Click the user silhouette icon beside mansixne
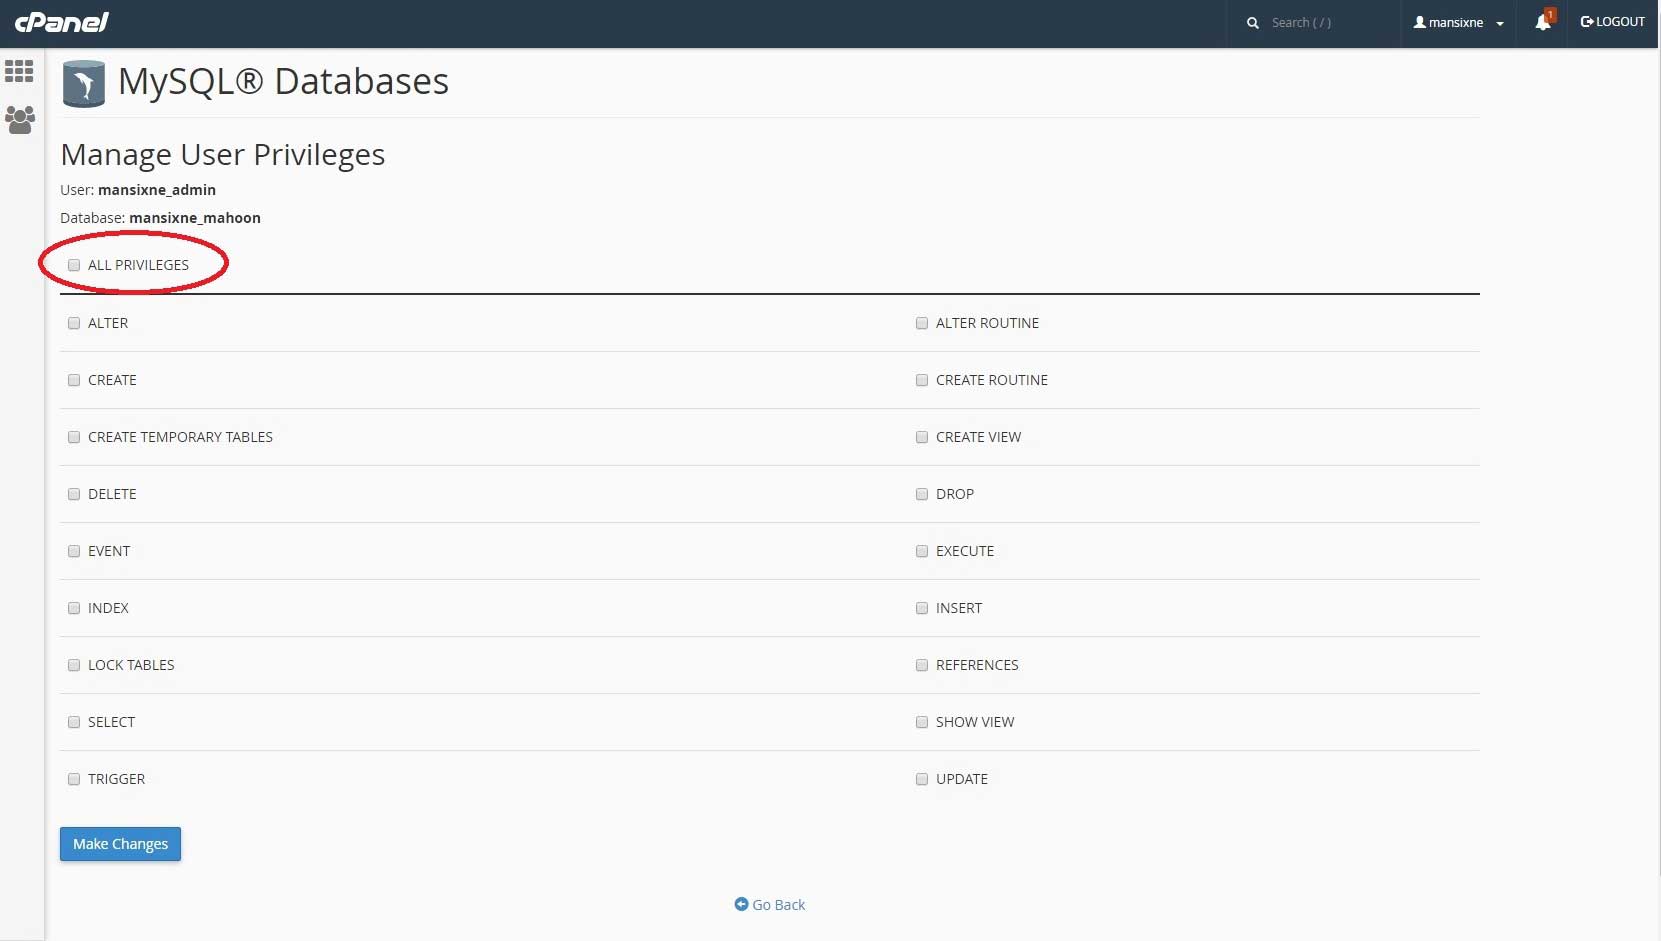Image resolution: width=1661 pixels, height=941 pixels. pos(1419,22)
